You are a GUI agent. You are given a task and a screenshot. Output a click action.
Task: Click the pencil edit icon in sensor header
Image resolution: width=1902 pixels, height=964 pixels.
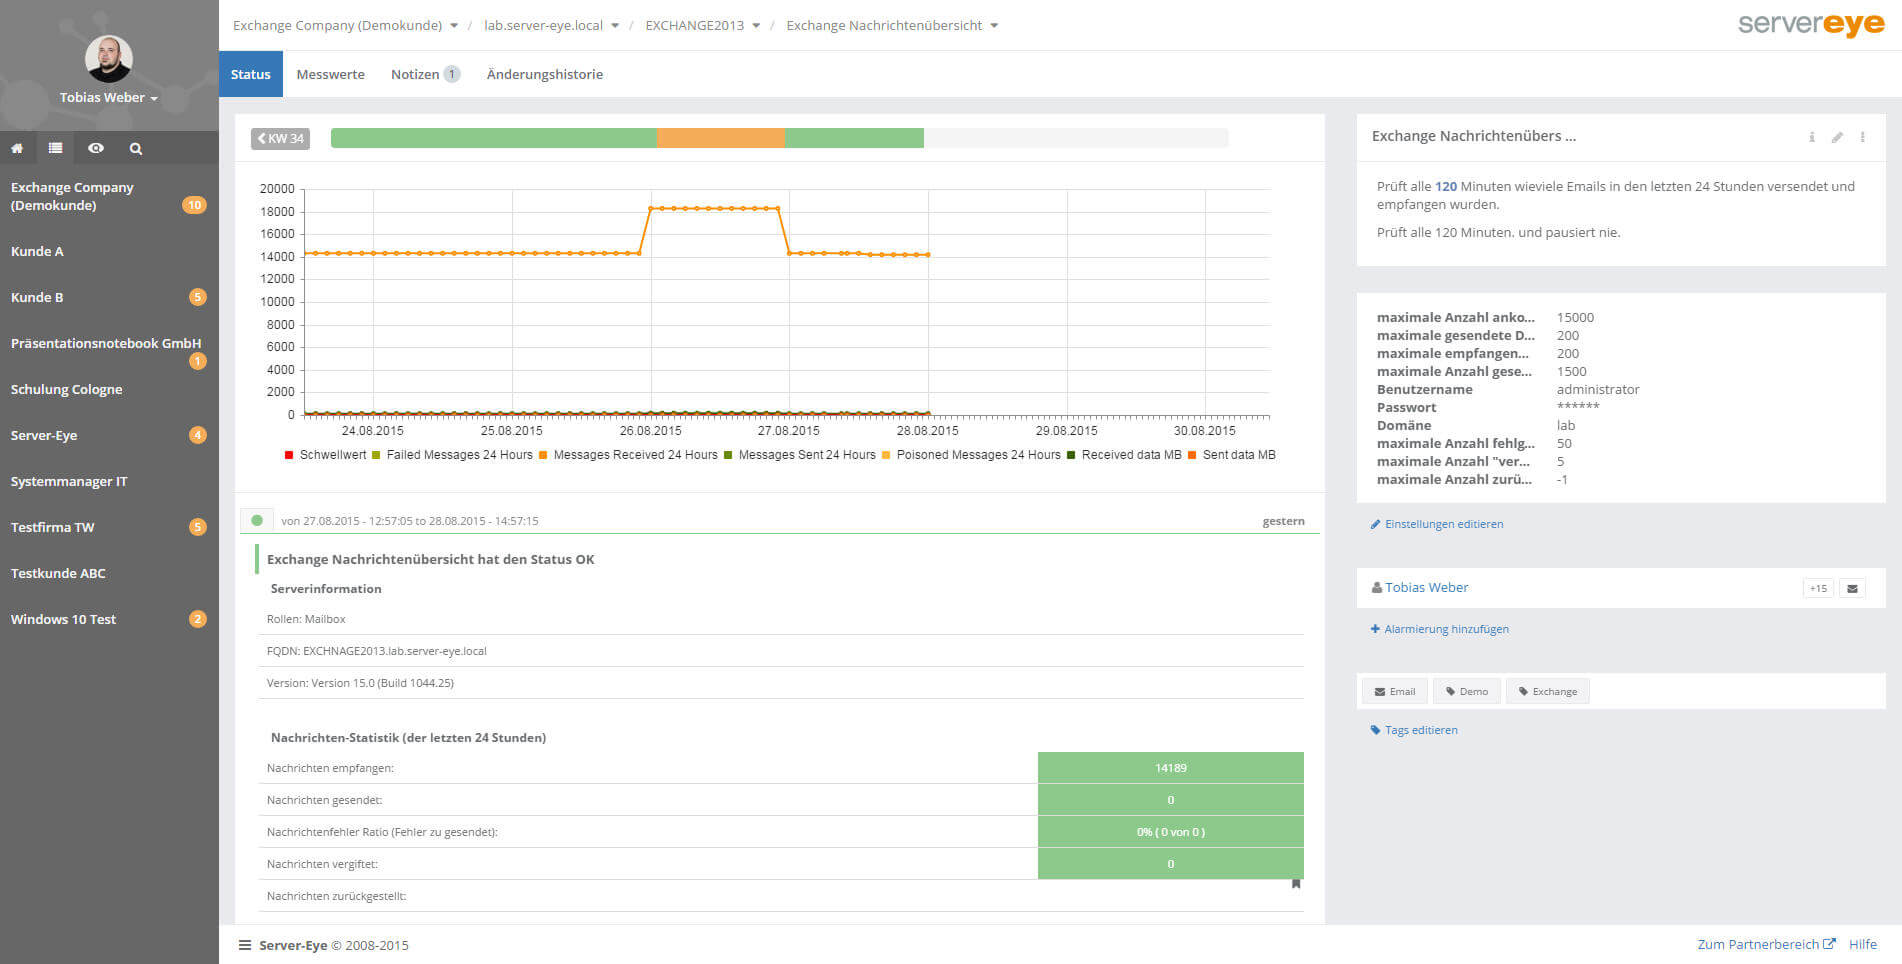pos(1837,137)
